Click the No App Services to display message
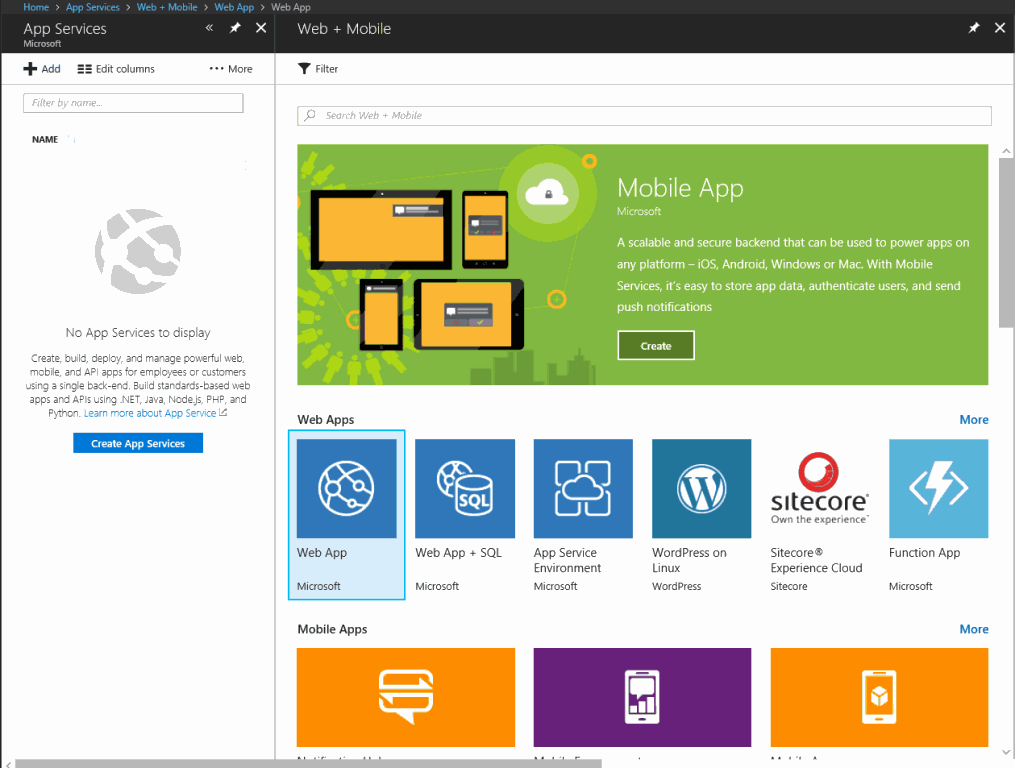The height and width of the screenshot is (768, 1015). 138,333
